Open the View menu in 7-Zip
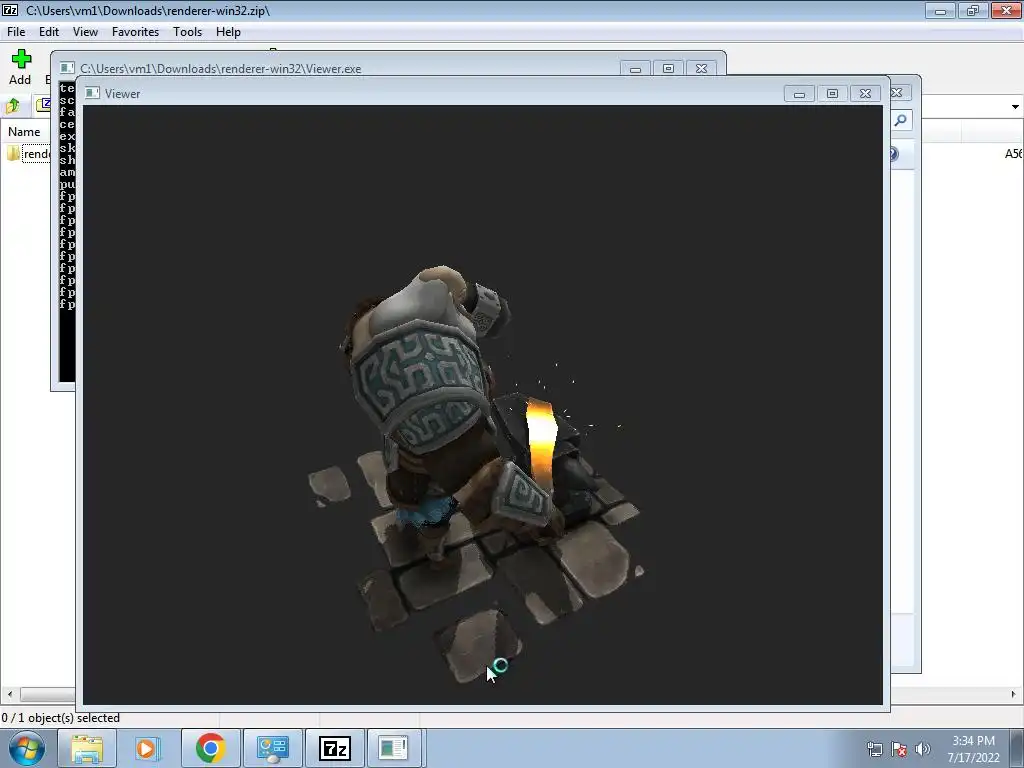Image resolution: width=1024 pixels, height=768 pixels. (85, 31)
